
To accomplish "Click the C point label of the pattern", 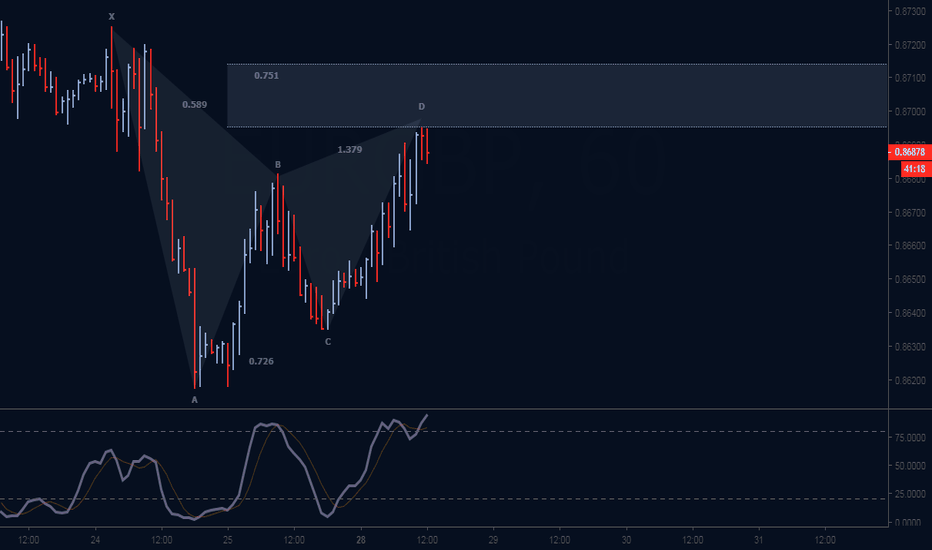I will point(328,342).
